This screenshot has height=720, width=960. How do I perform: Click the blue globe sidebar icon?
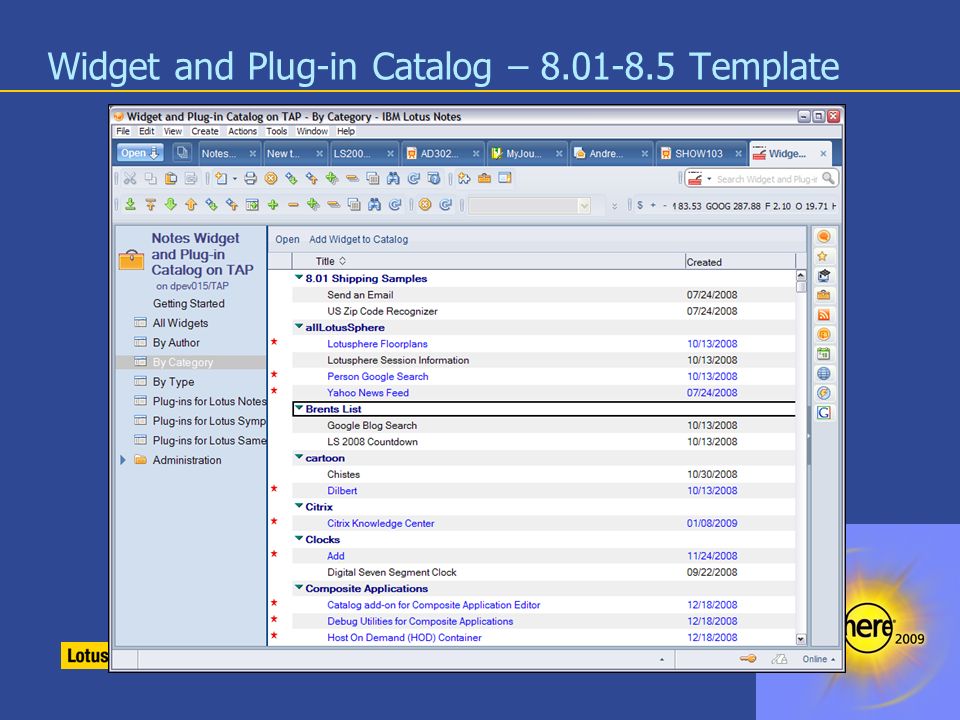[x=823, y=373]
